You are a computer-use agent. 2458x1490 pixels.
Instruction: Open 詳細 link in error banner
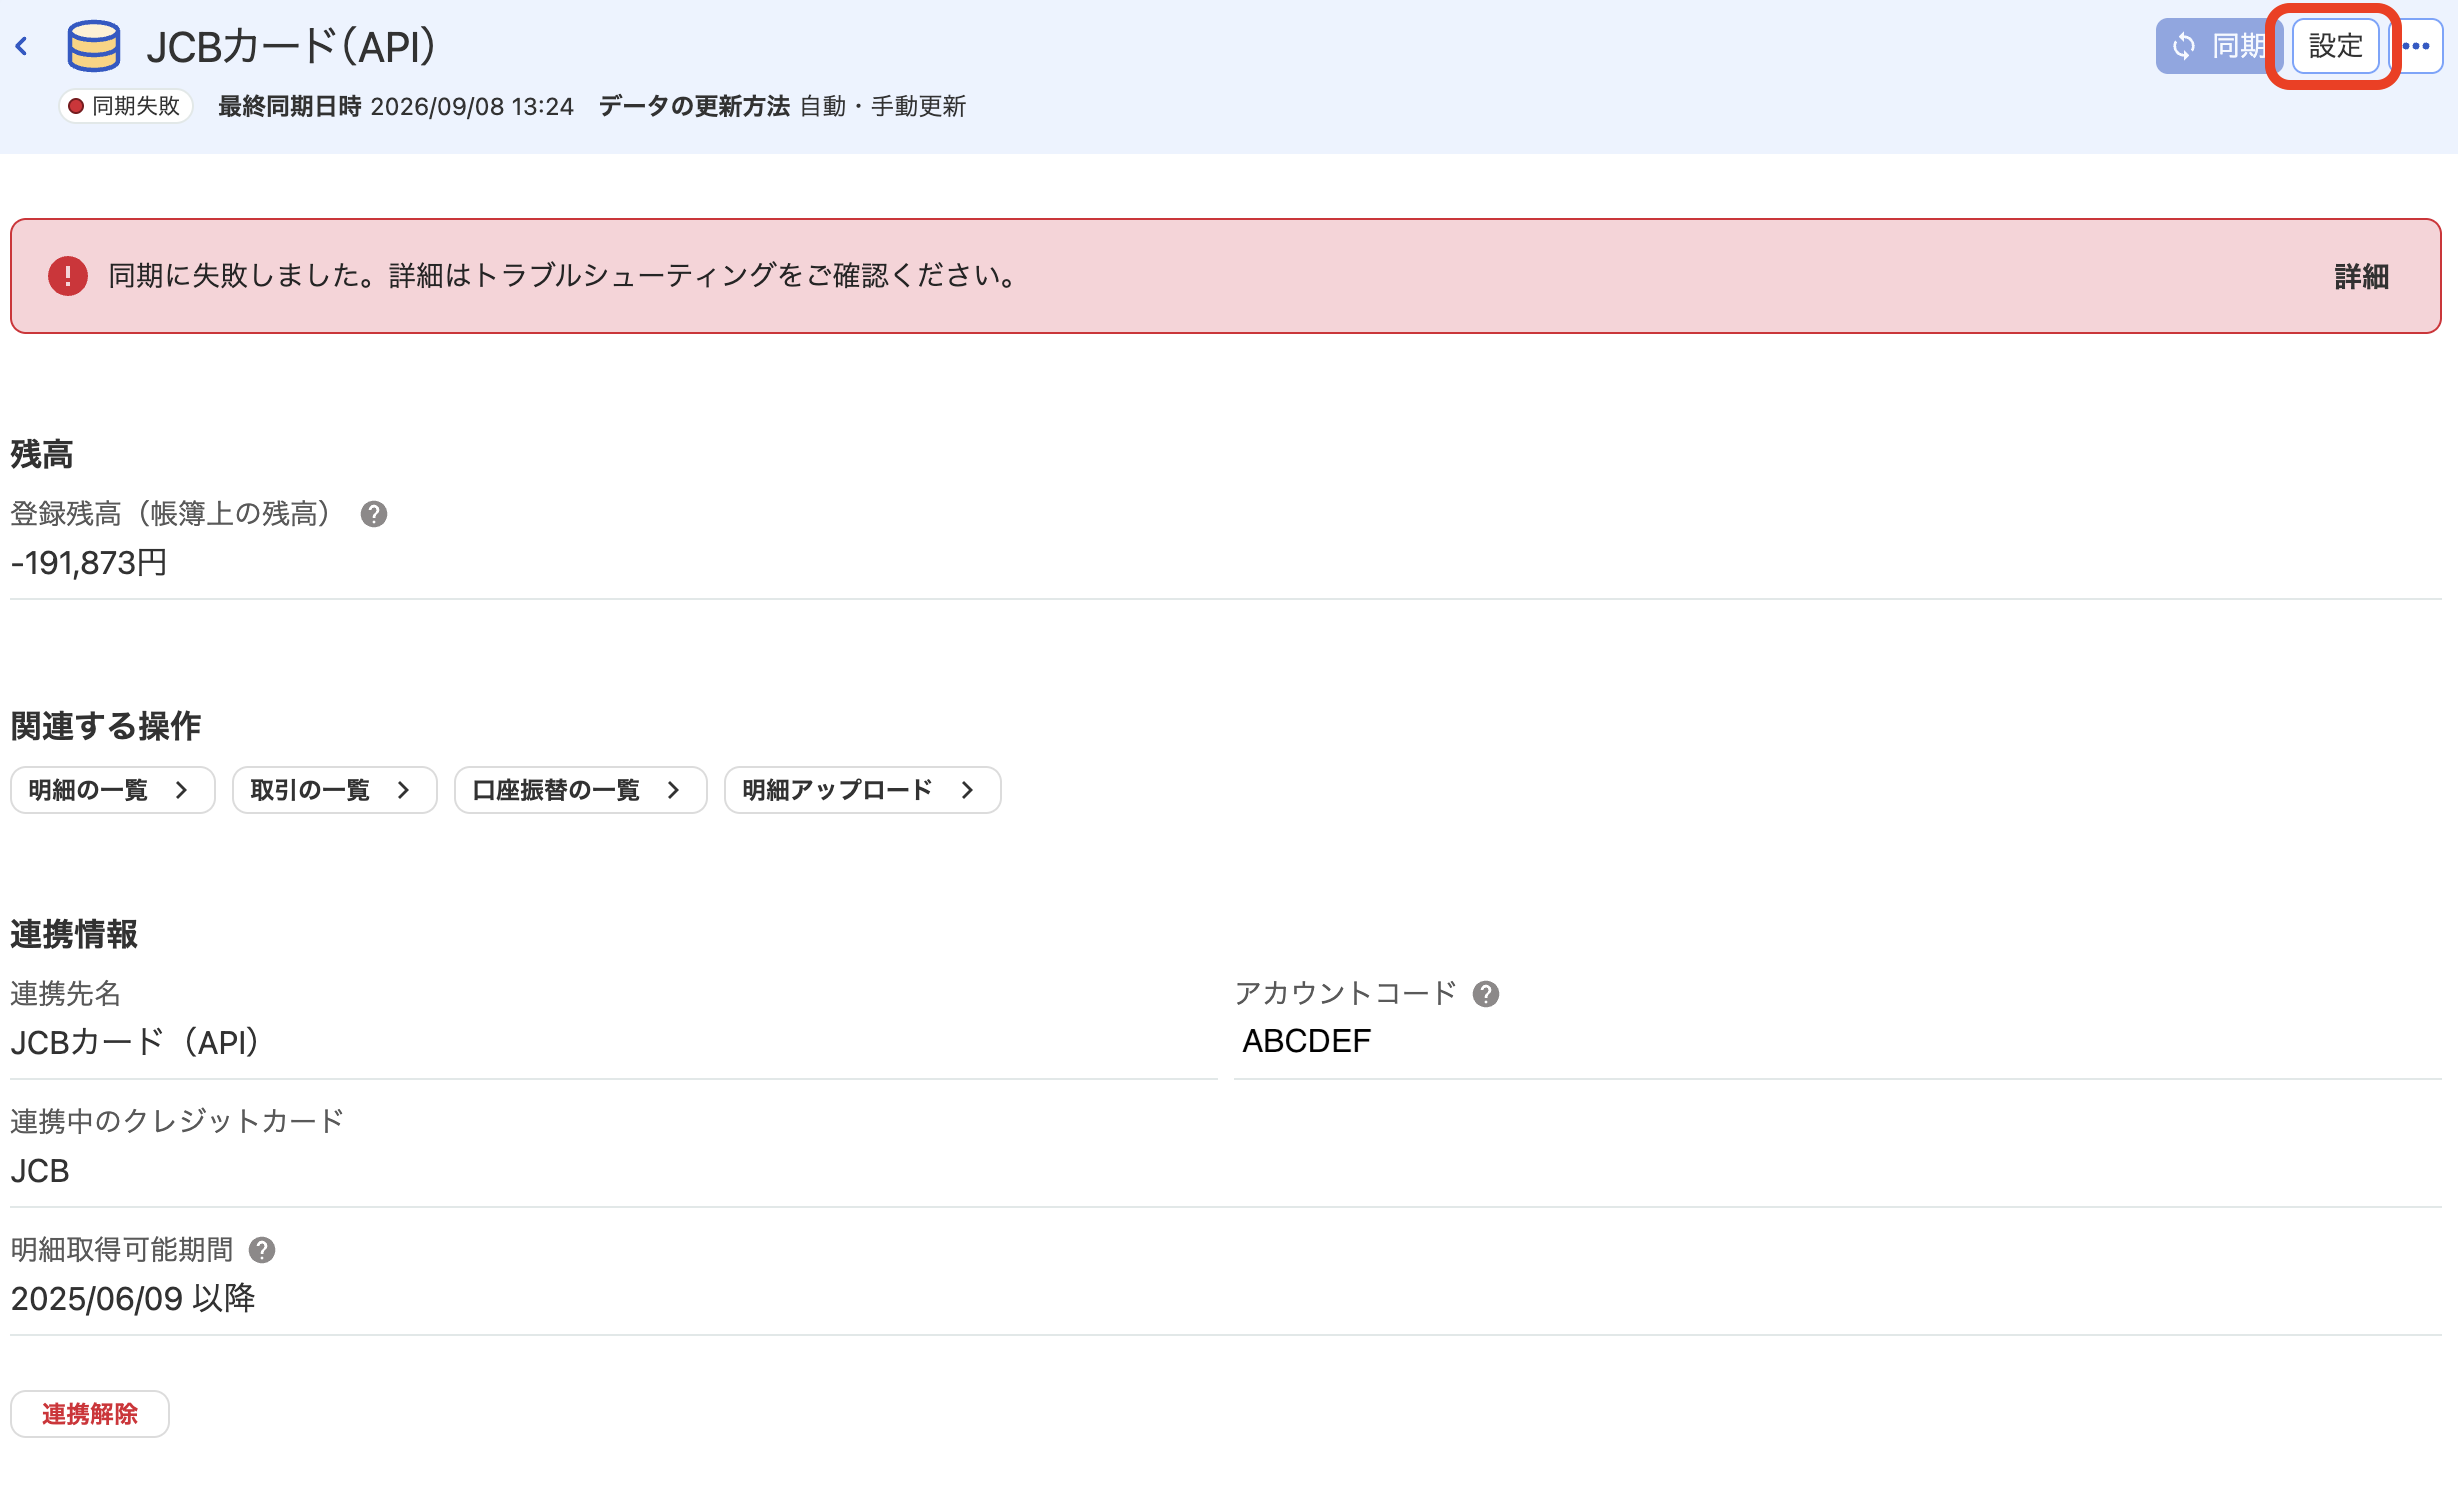click(2361, 277)
